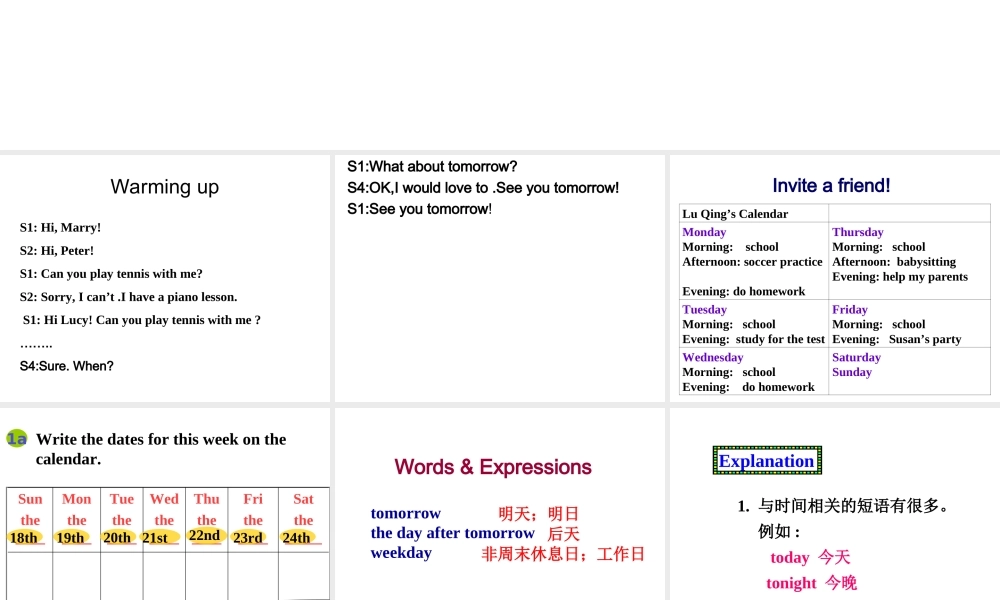Select the 22nd date under Thu
Screen dimensions: 1000x600
point(205,536)
